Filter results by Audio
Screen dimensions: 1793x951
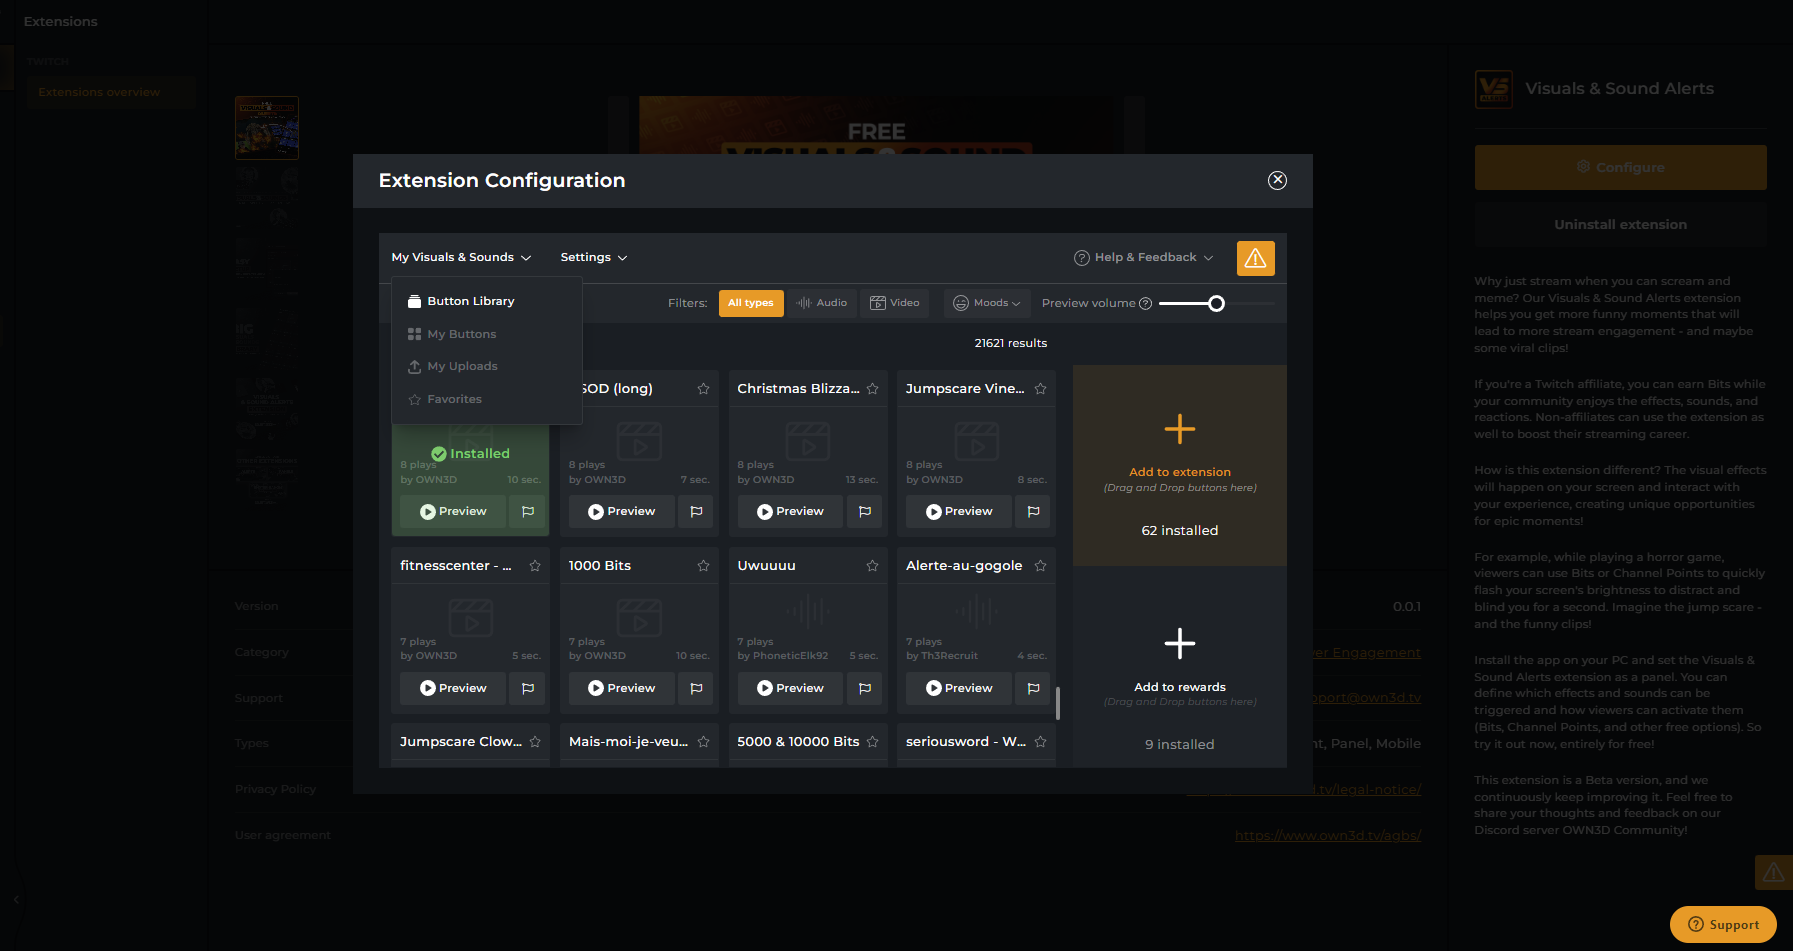pyautogui.click(x=822, y=303)
